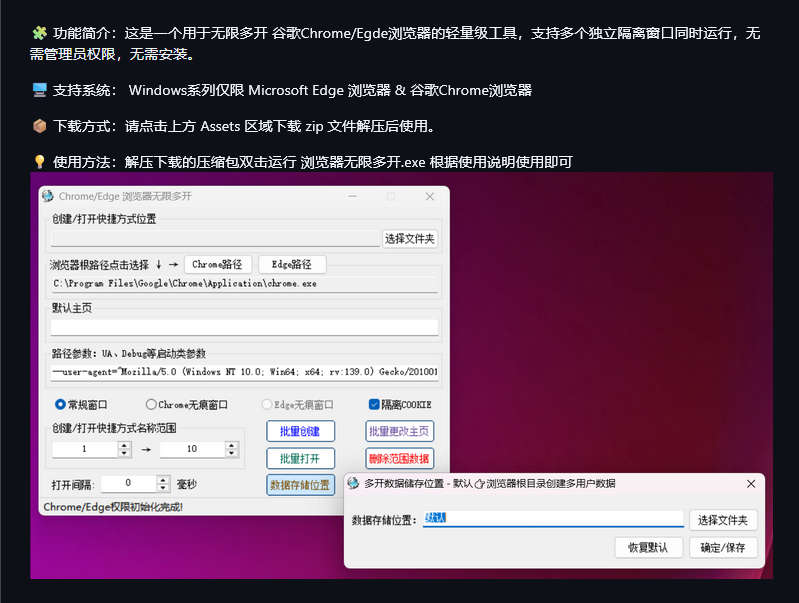Click the globe icon in the storage dialog title
This screenshot has width=799, height=603.
pos(353,483)
